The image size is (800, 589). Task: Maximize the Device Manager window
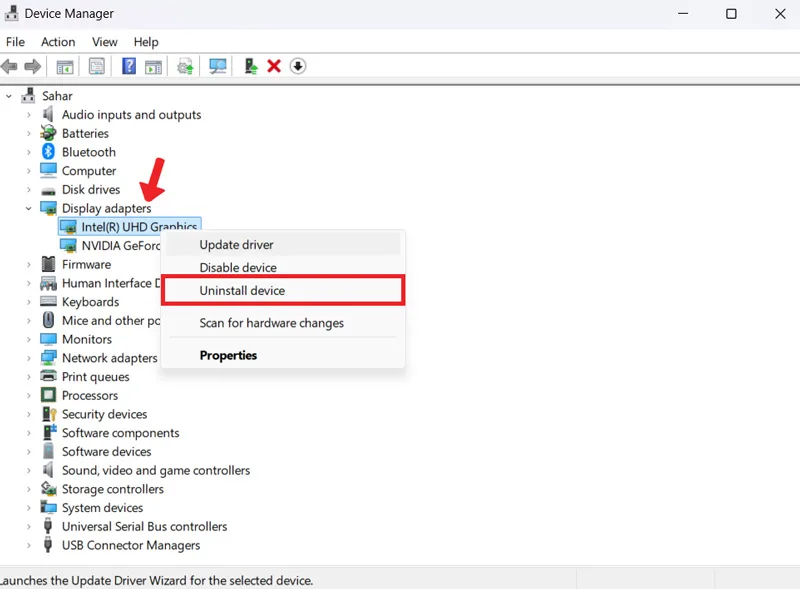pyautogui.click(x=731, y=14)
